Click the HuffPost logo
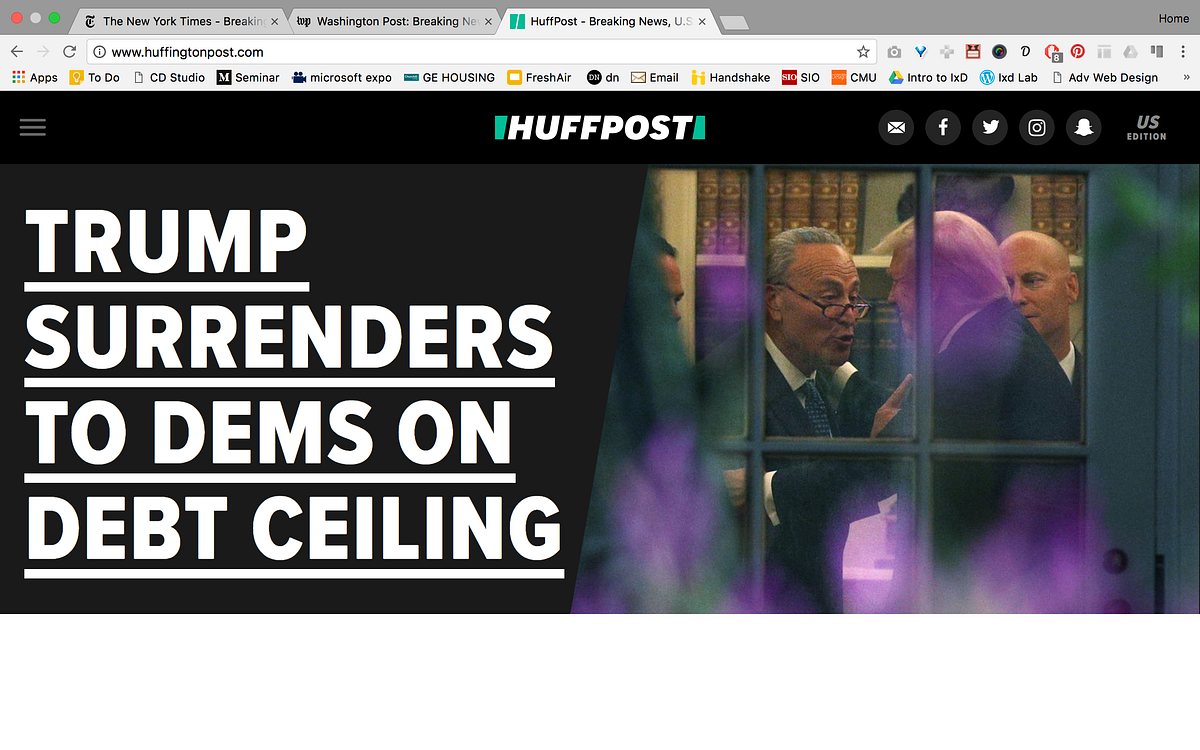 [600, 127]
